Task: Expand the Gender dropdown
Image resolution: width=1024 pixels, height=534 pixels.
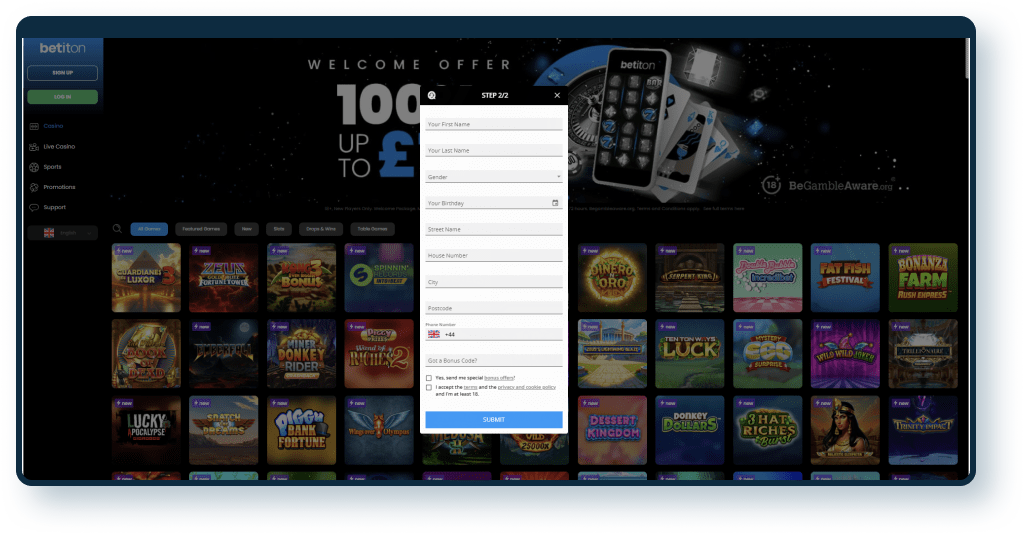Action: pyautogui.click(x=494, y=177)
